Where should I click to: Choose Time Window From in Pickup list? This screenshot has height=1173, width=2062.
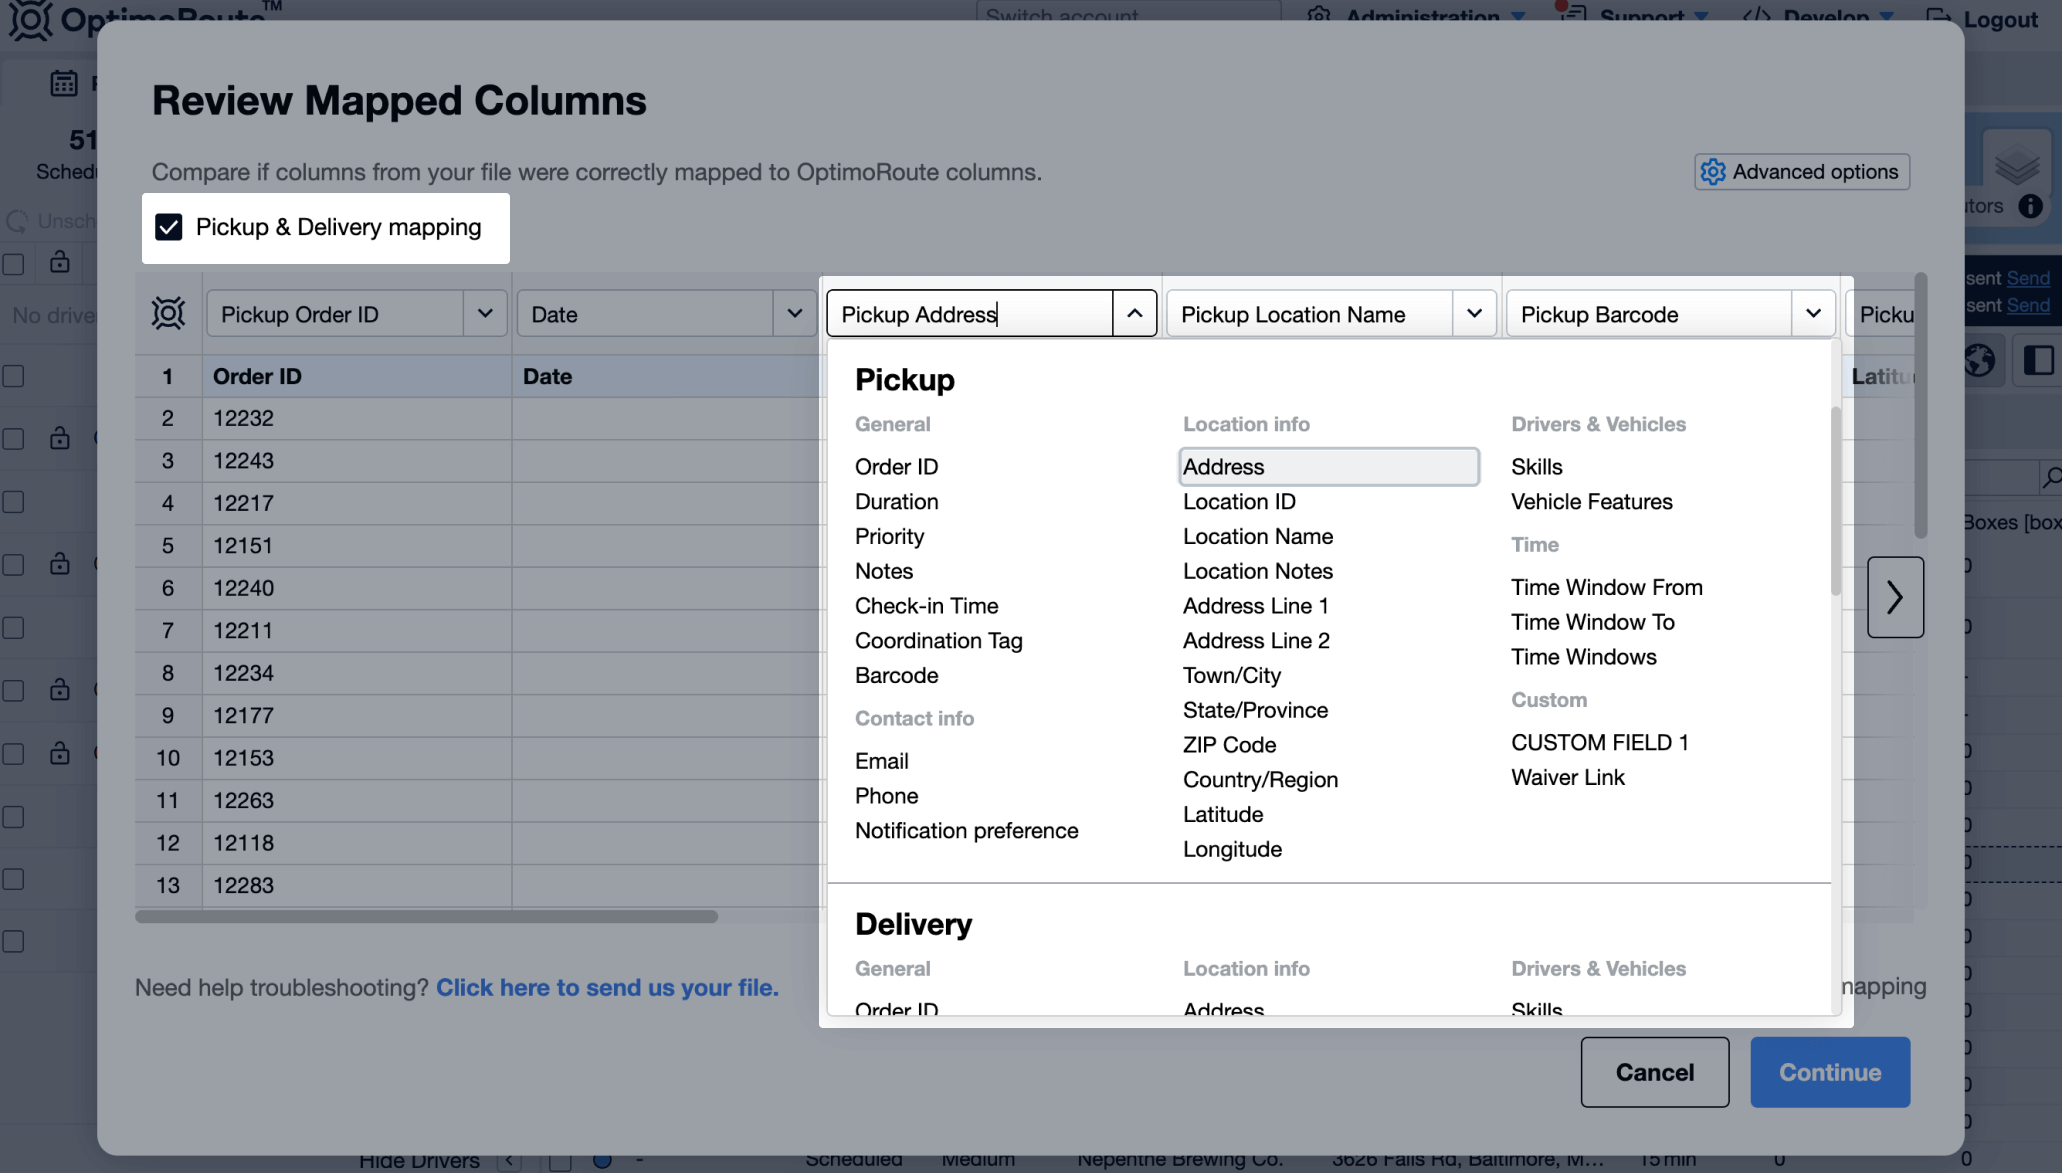pyautogui.click(x=1606, y=587)
